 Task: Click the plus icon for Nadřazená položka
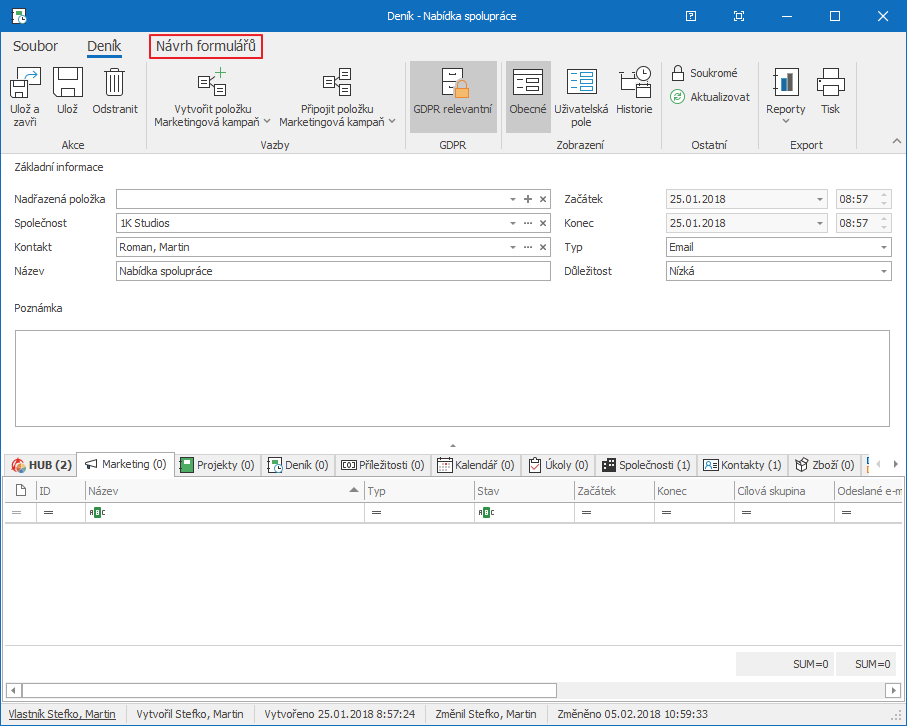click(x=528, y=199)
